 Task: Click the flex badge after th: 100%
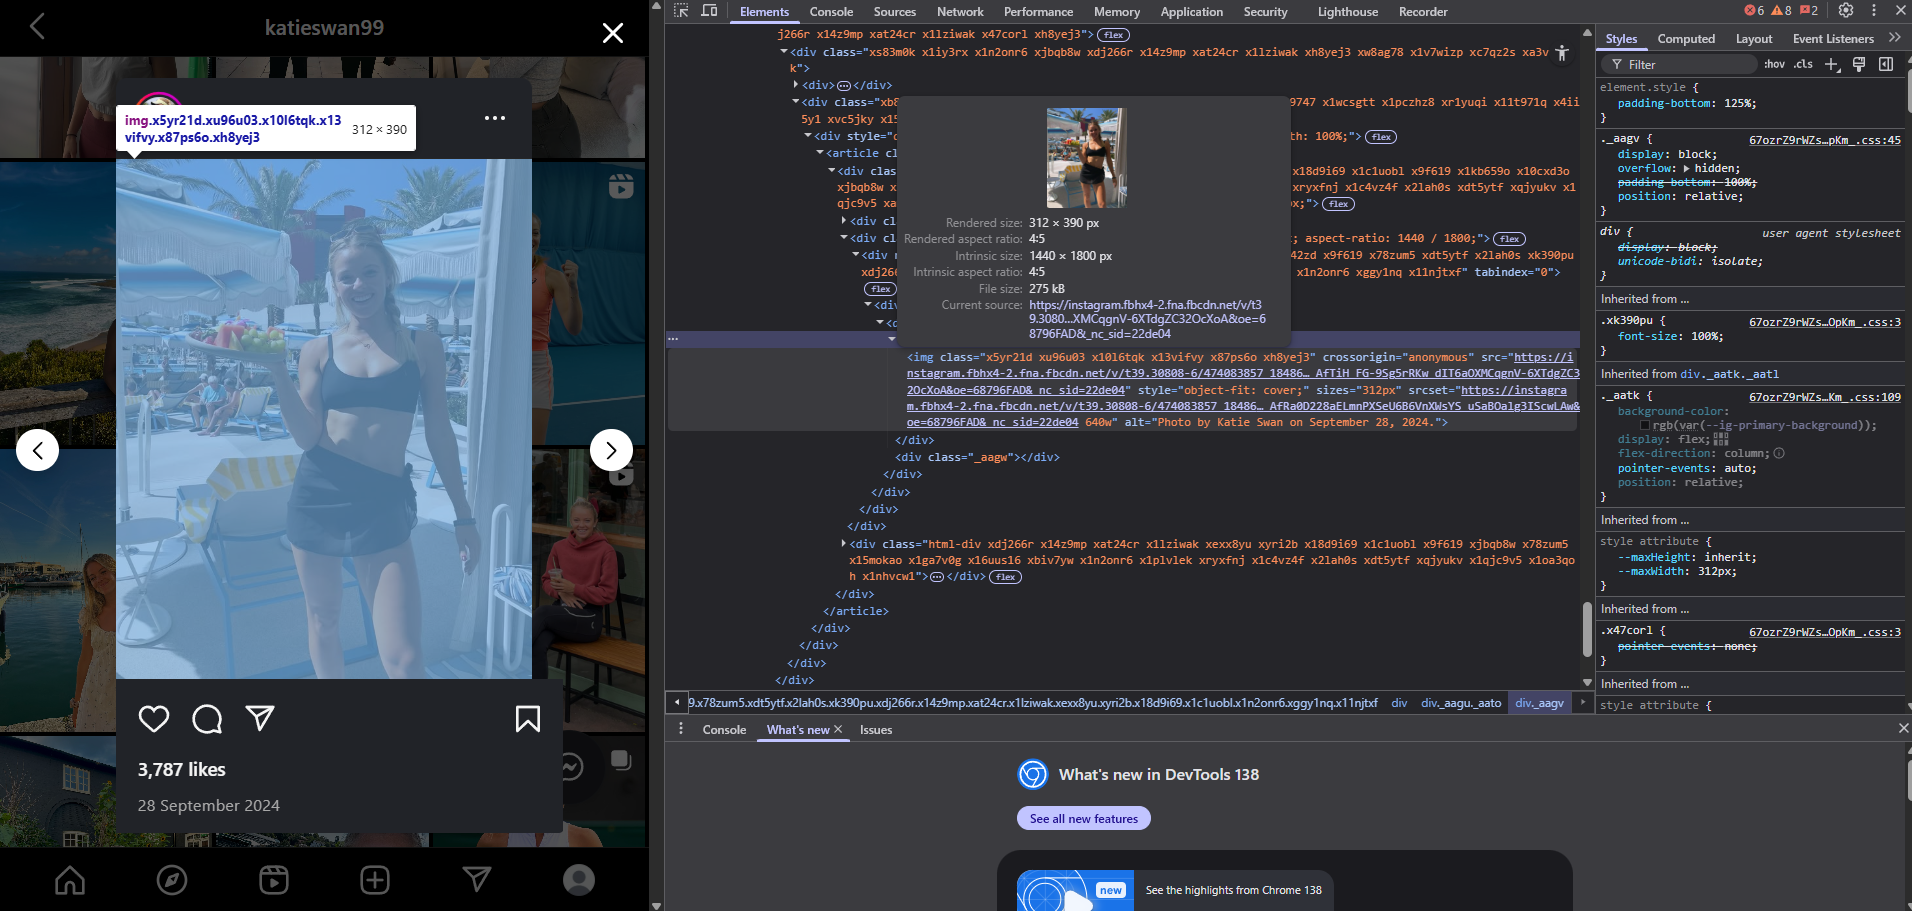pyautogui.click(x=1381, y=137)
